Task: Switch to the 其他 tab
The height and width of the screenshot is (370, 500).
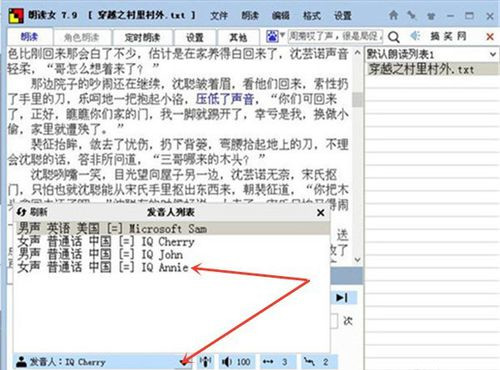Action: point(238,37)
